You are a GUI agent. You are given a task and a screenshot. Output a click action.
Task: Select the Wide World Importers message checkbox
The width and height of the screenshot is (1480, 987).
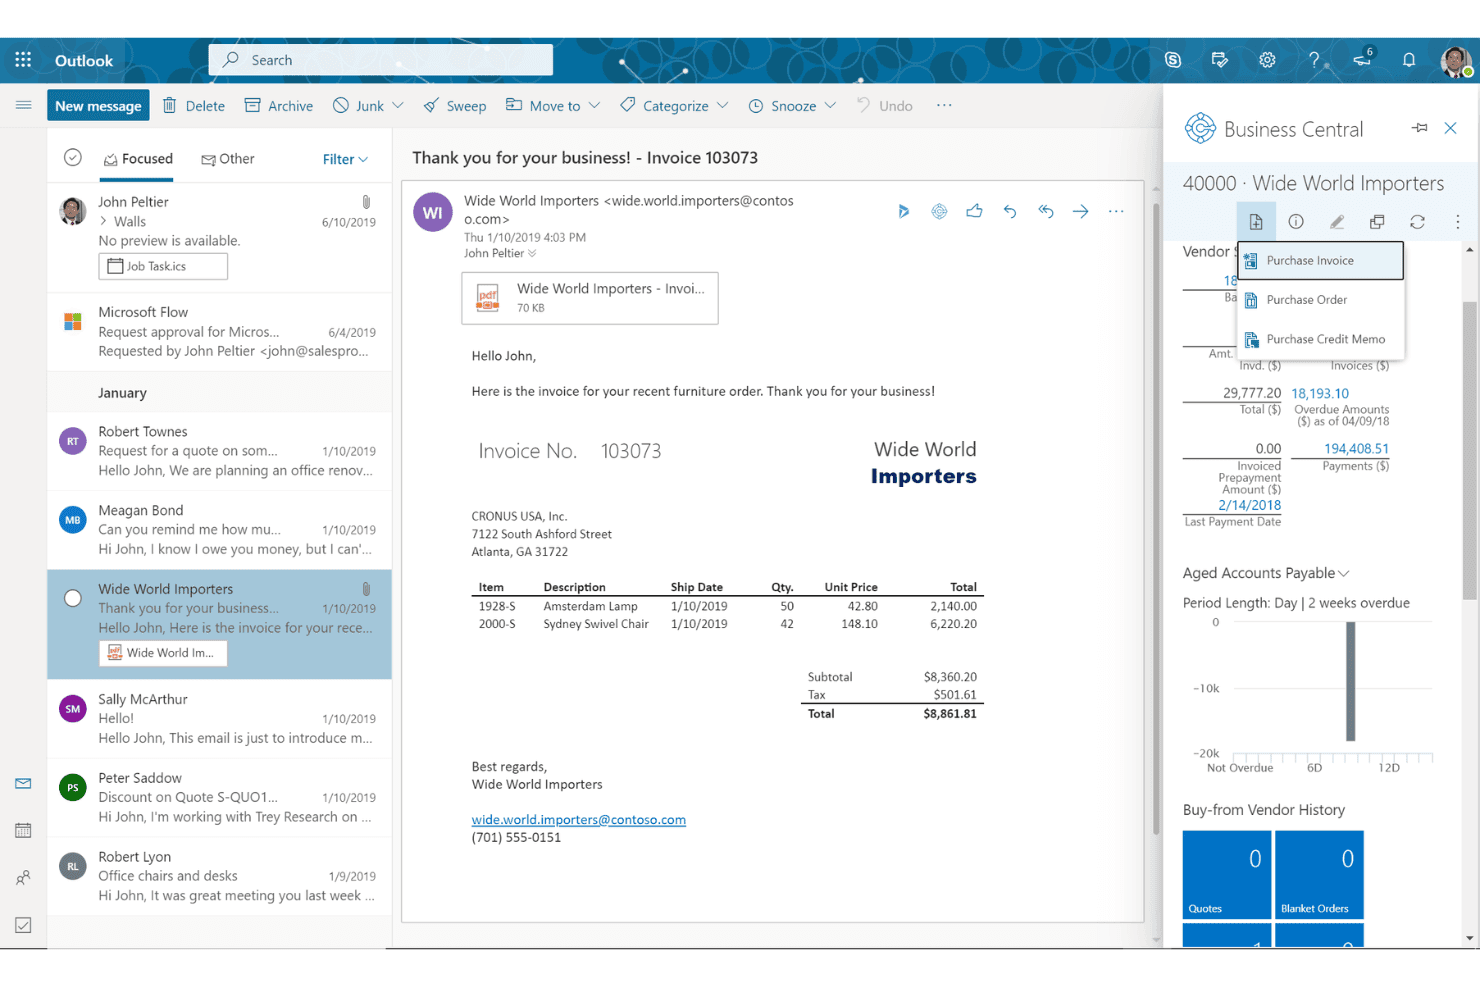[x=73, y=598]
